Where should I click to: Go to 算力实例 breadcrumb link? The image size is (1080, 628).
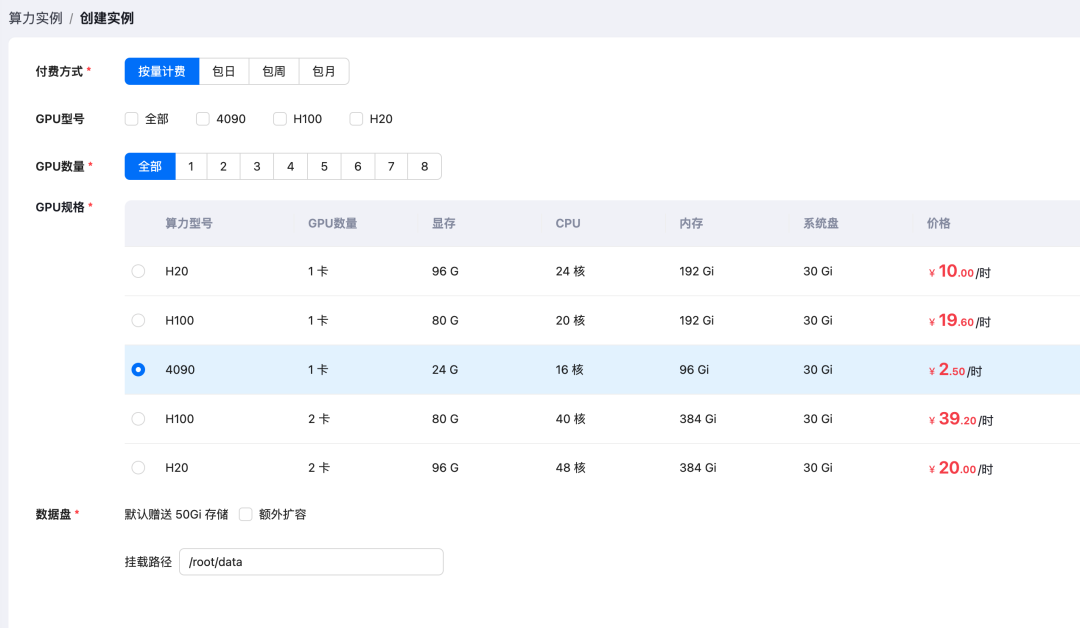tap(35, 18)
